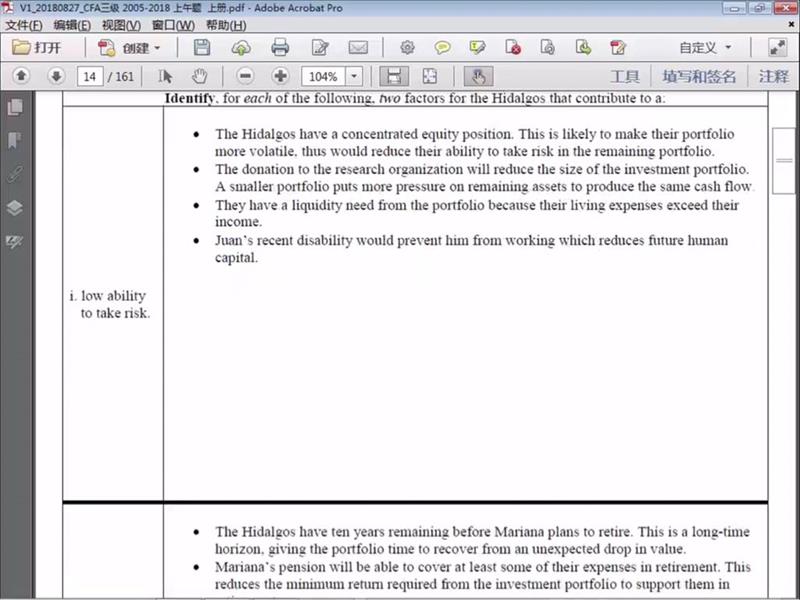Expand the zoom level dropdown arrow
This screenshot has height=600, width=800.
click(354, 77)
